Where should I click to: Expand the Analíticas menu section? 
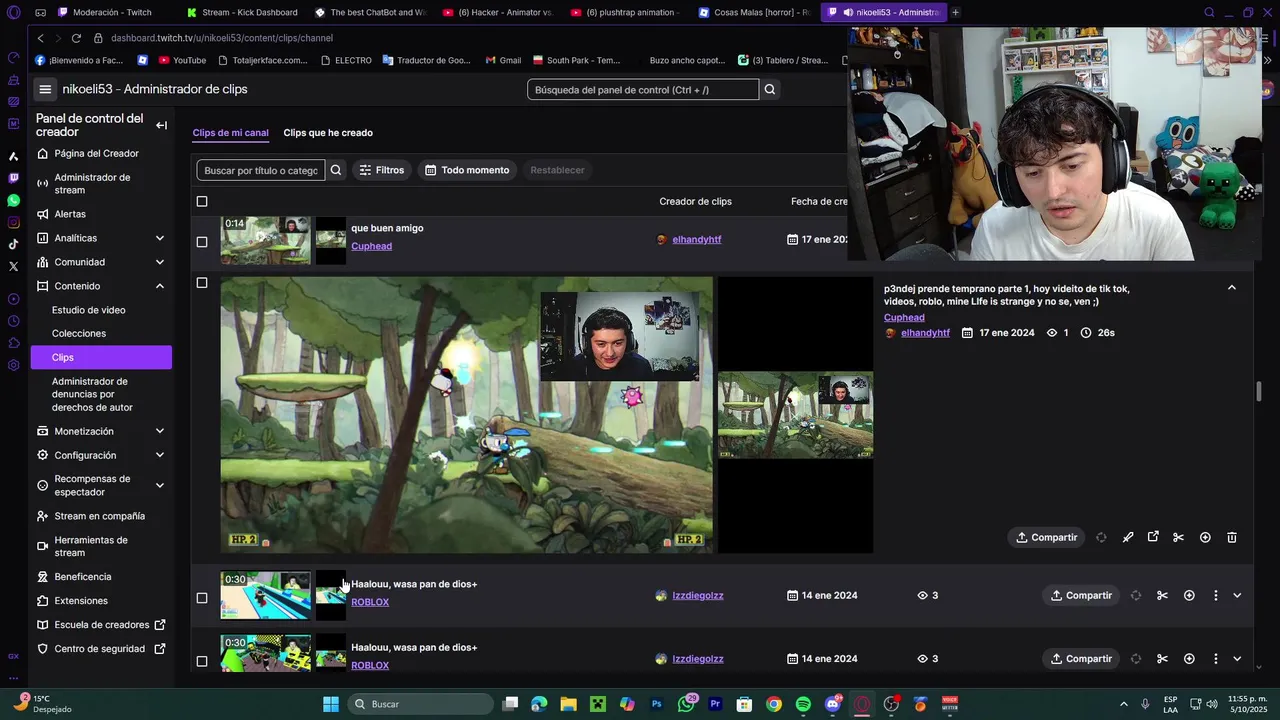pyautogui.click(x=160, y=238)
